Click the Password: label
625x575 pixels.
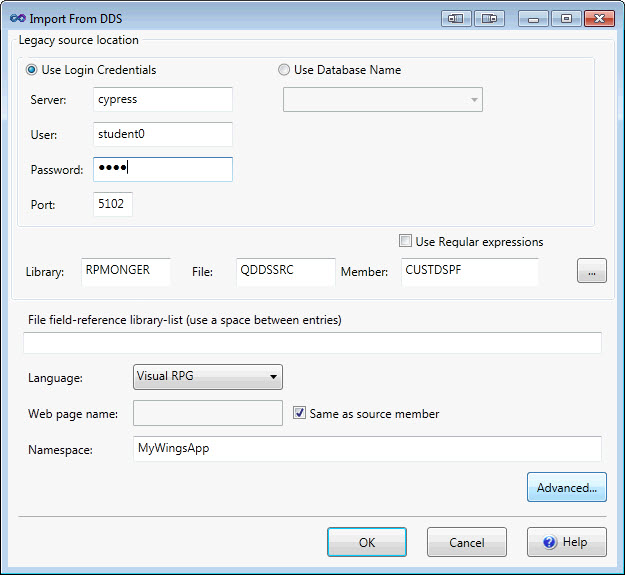tap(57, 170)
